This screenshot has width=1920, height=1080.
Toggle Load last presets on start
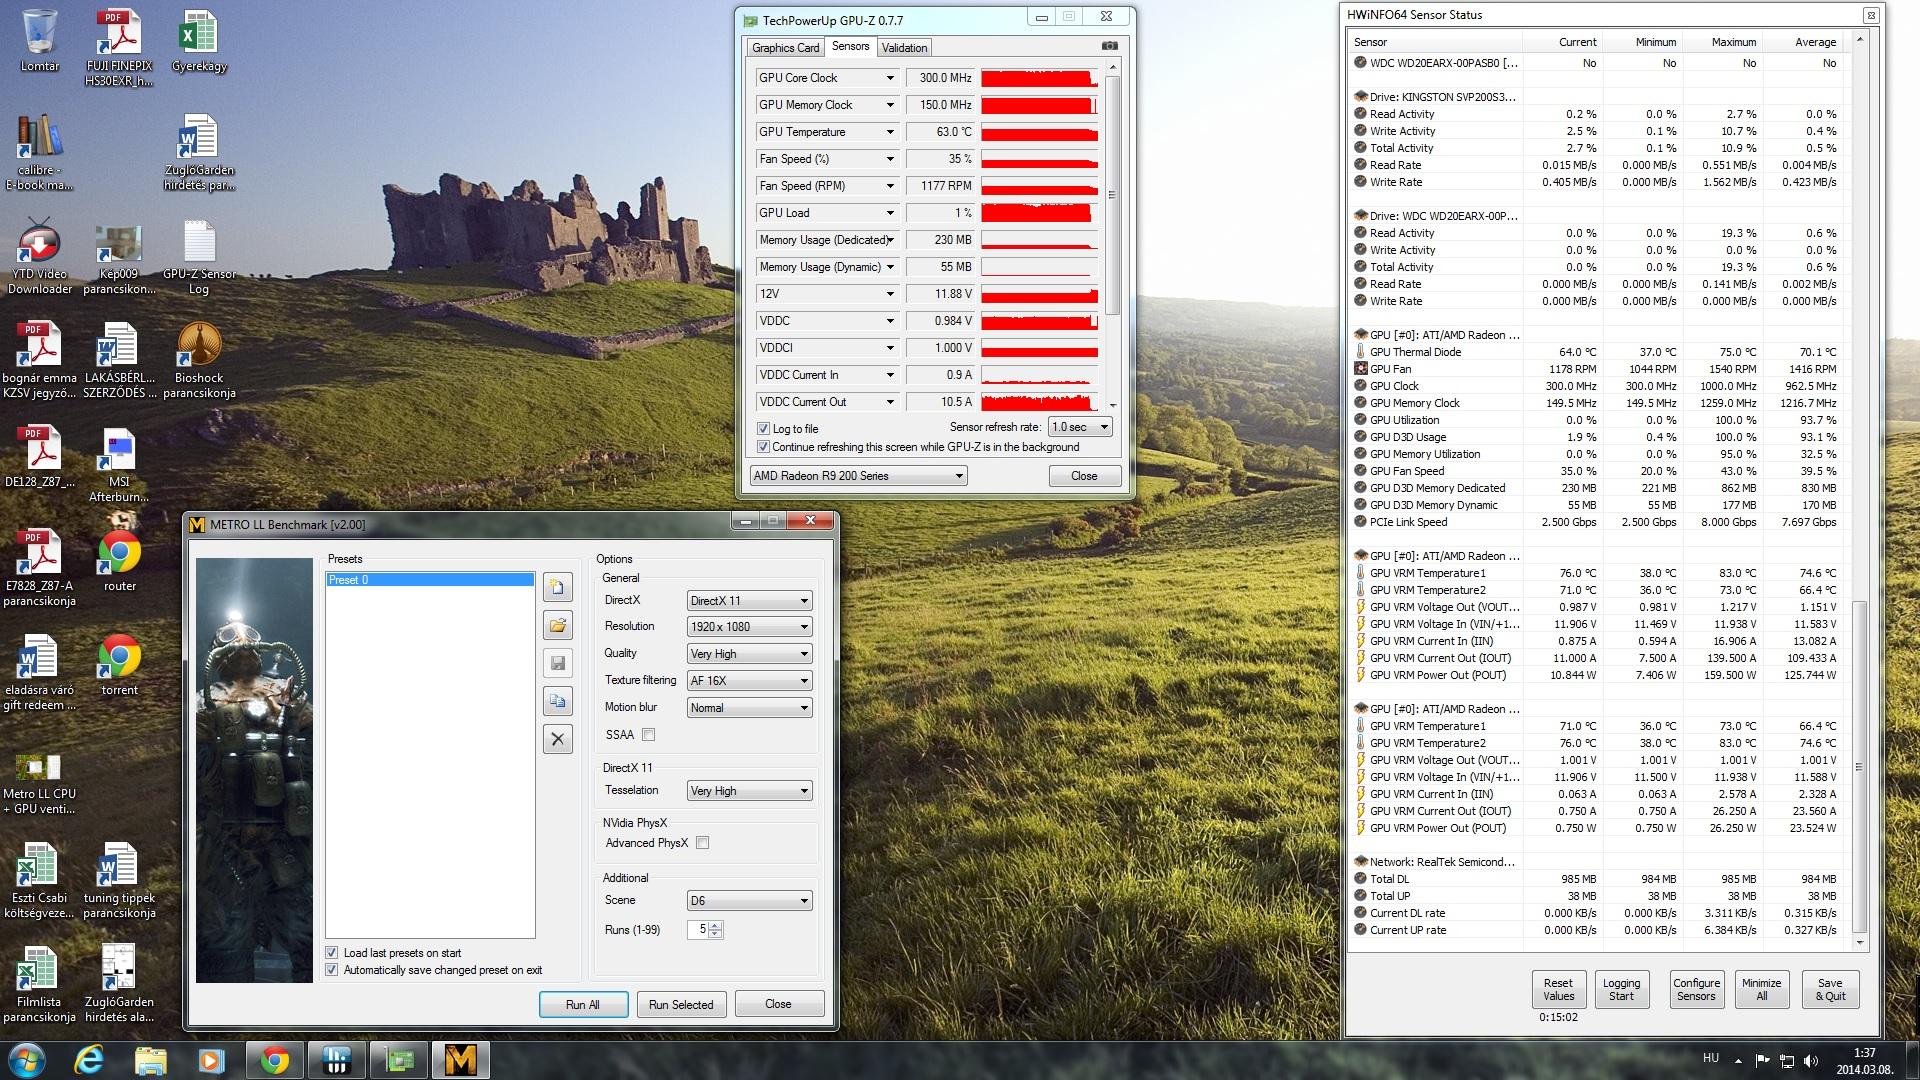point(332,953)
